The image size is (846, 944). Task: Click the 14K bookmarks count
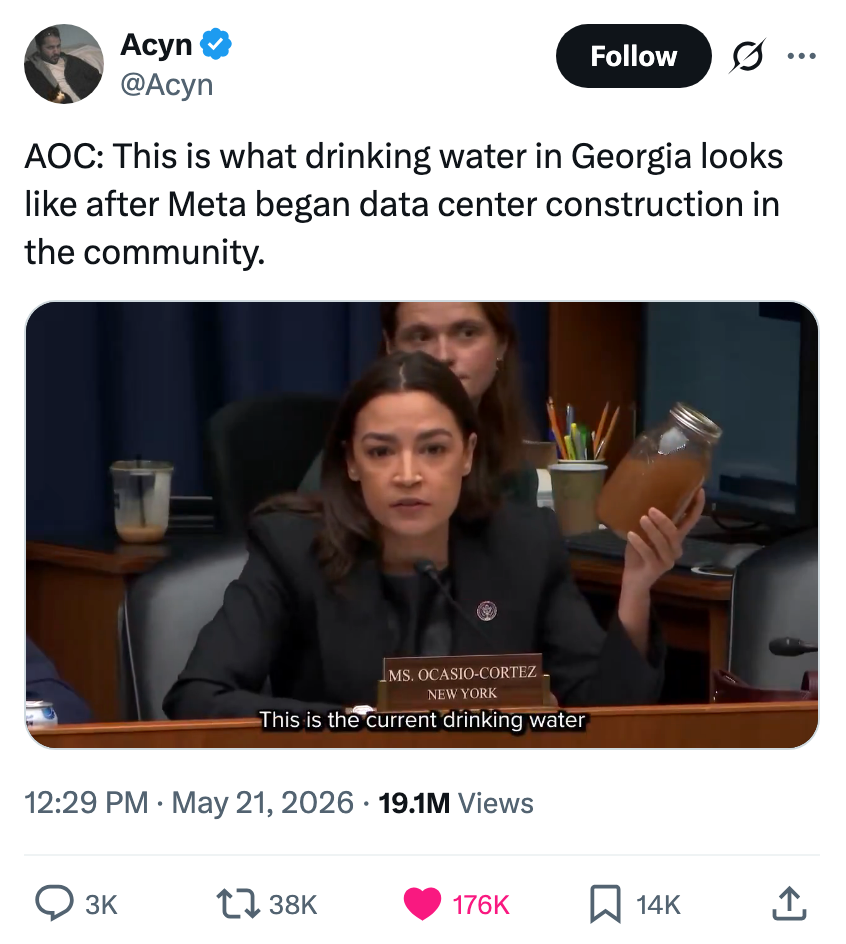[x=658, y=904]
